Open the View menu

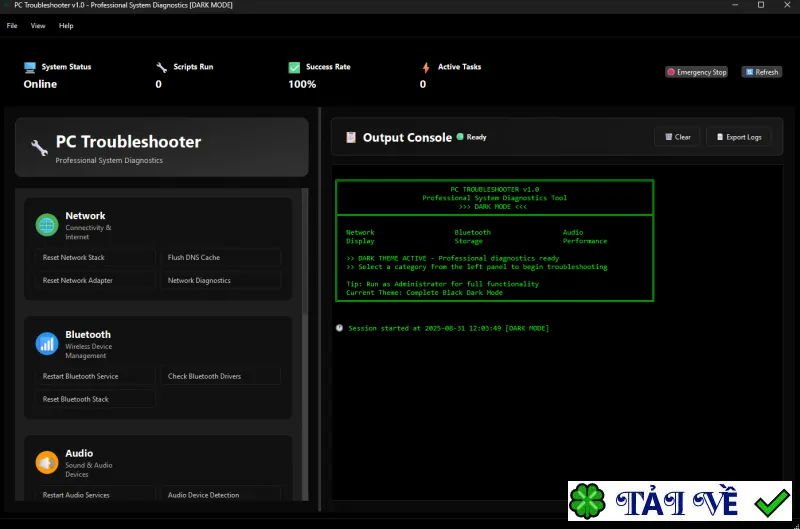tap(38, 26)
